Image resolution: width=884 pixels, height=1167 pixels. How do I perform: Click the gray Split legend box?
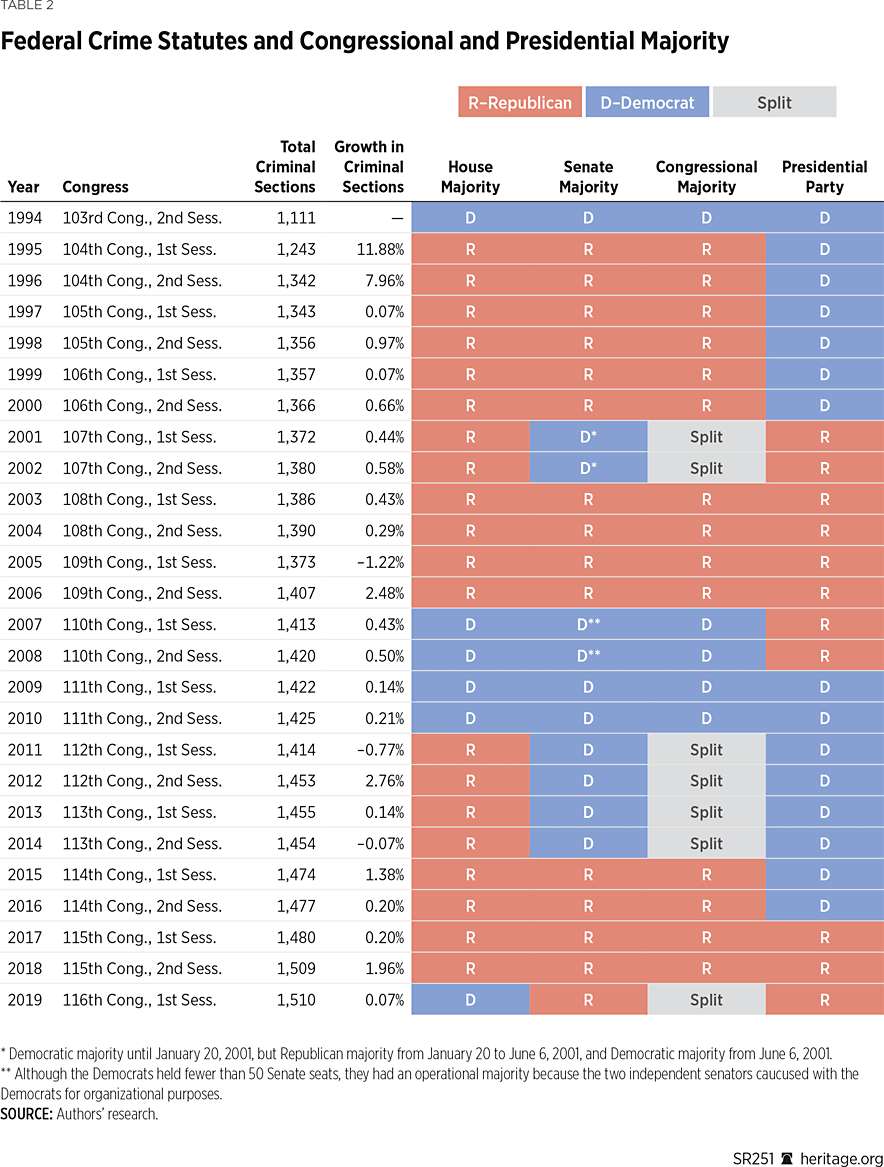point(774,102)
